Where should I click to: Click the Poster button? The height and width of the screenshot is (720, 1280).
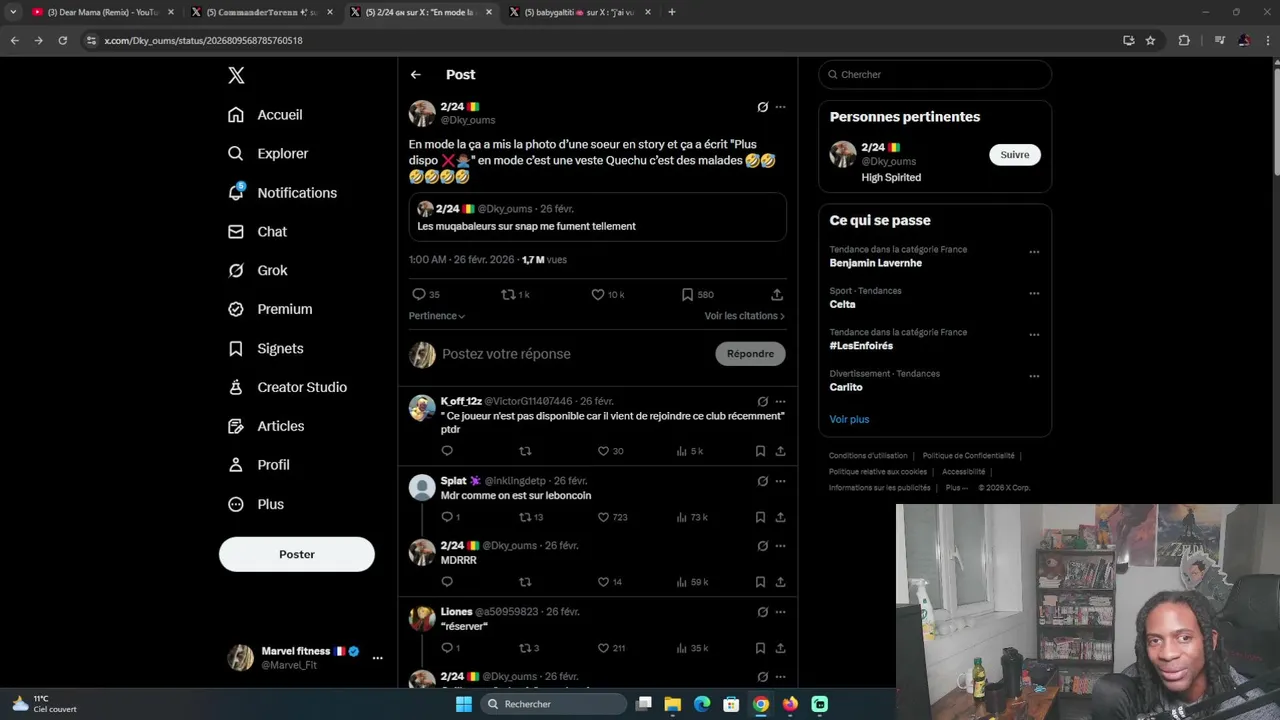[x=297, y=554]
